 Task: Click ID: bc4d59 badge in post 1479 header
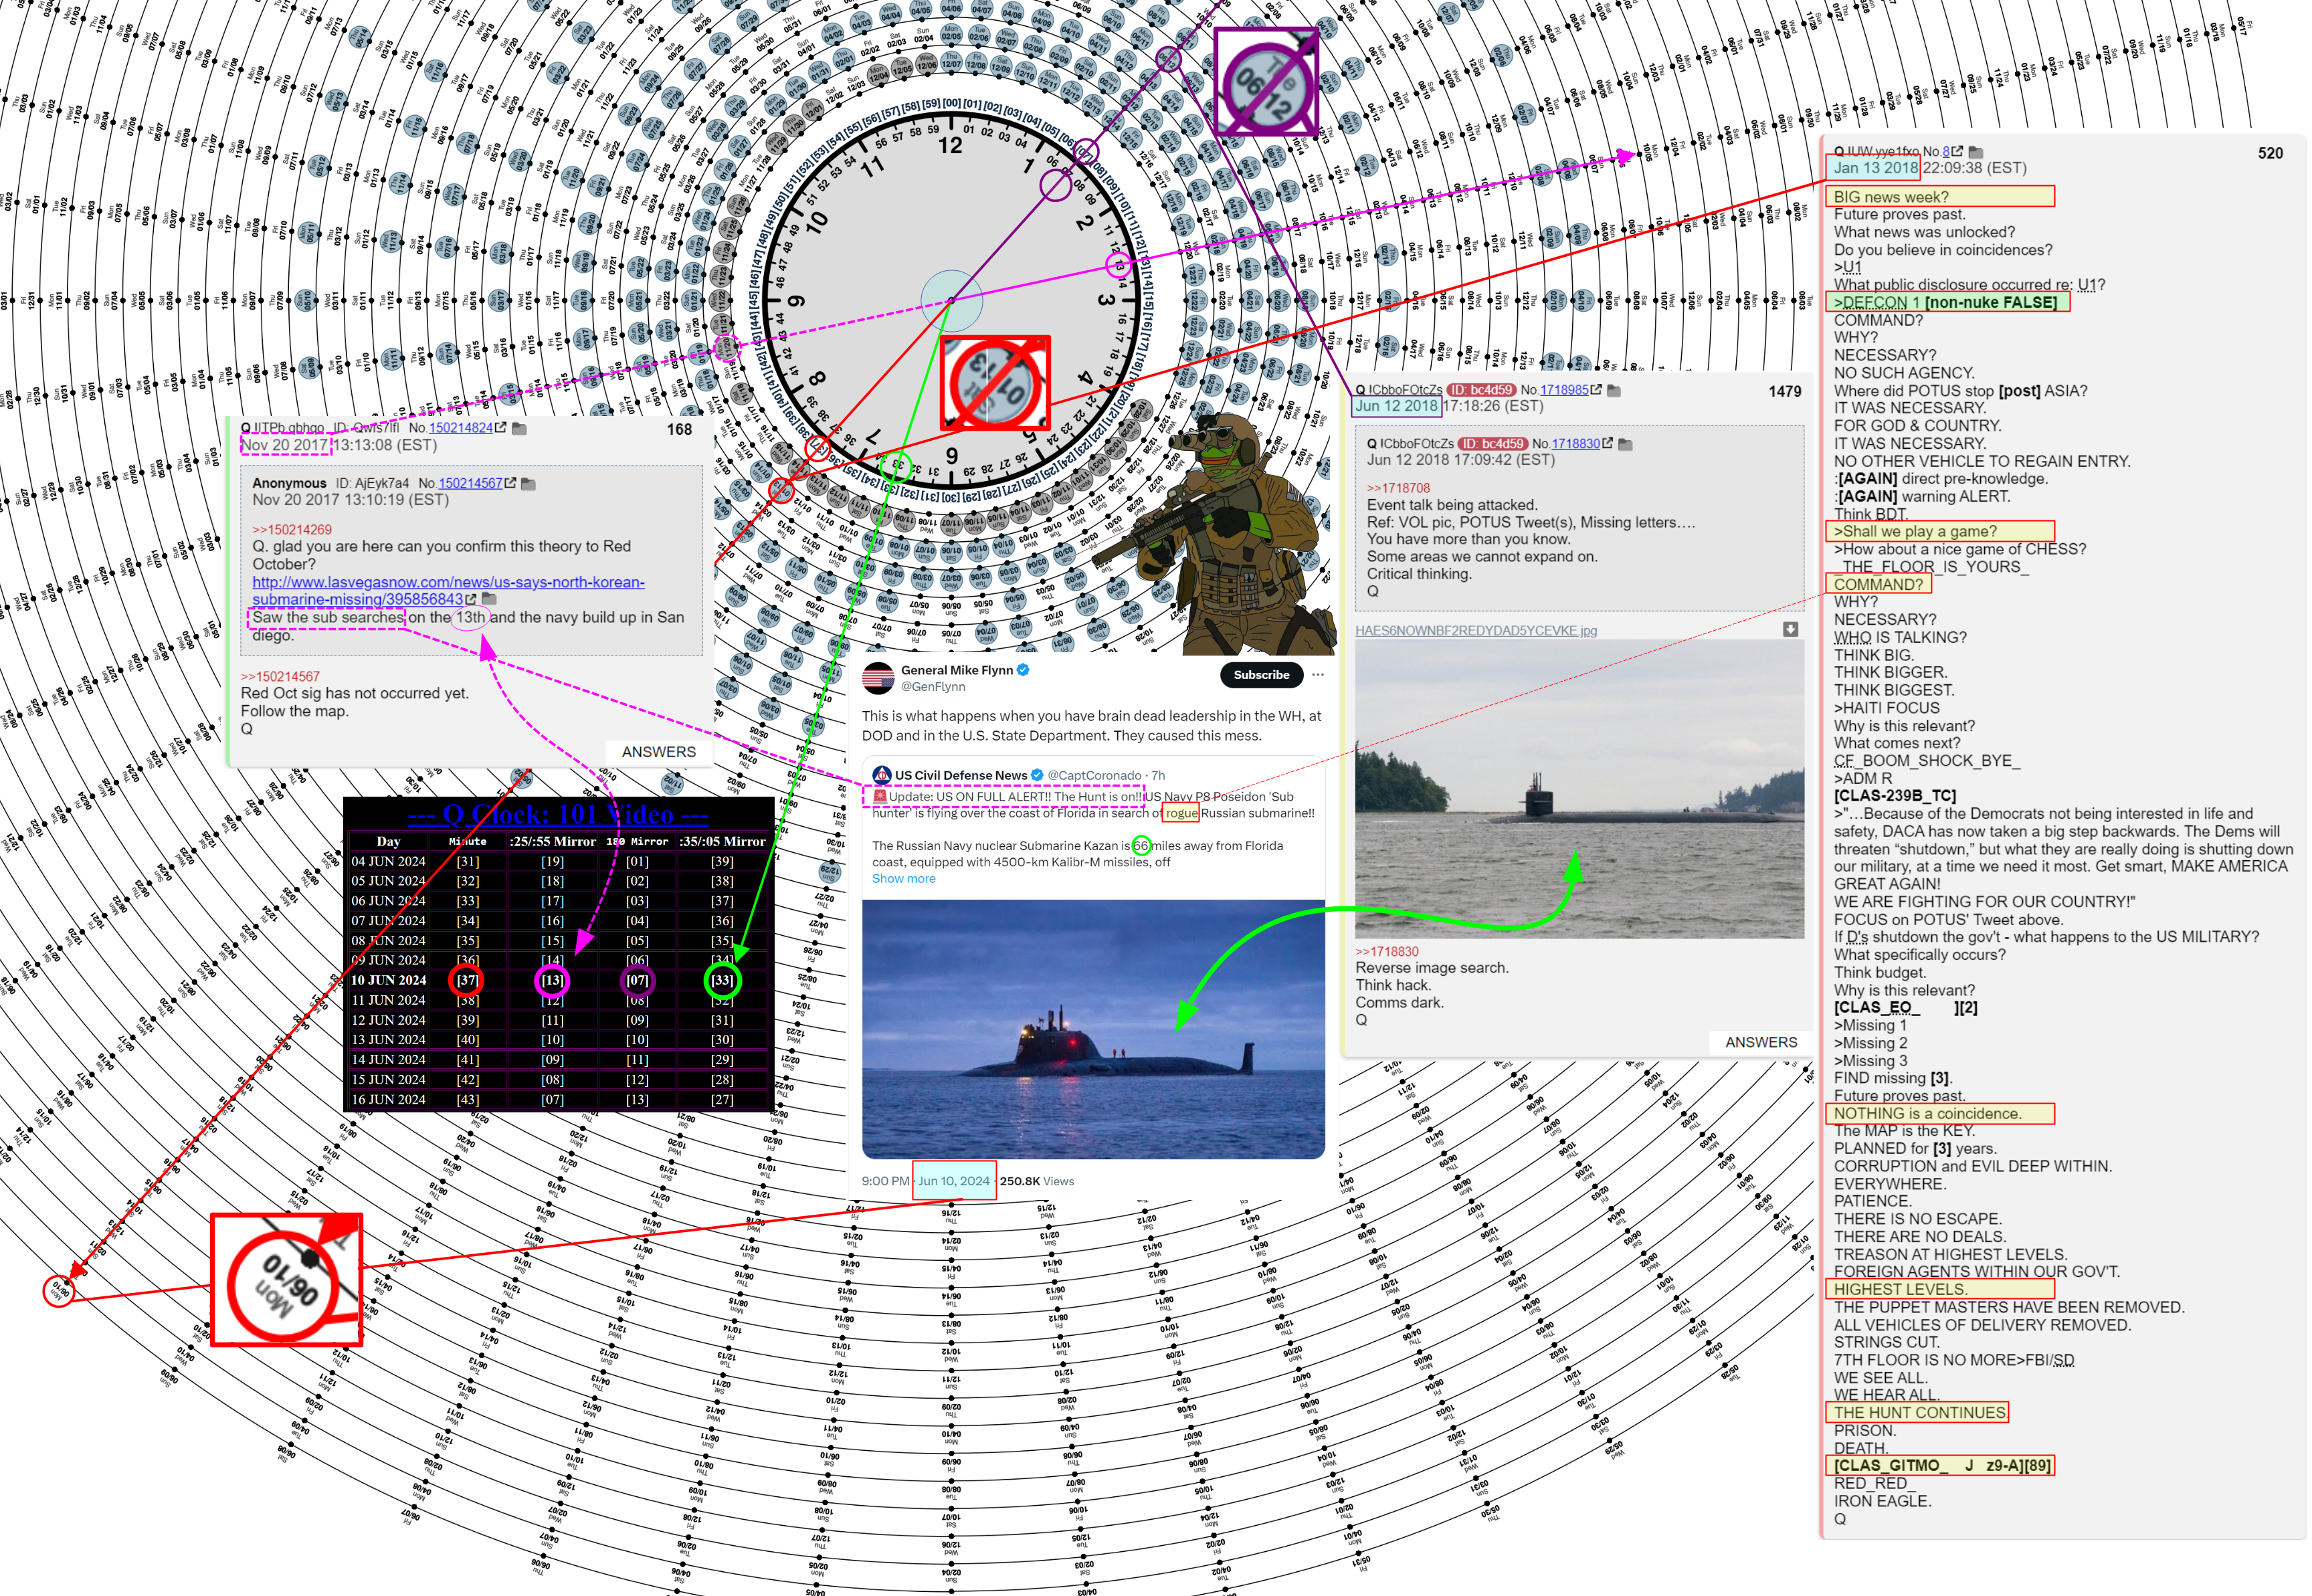pos(1481,390)
